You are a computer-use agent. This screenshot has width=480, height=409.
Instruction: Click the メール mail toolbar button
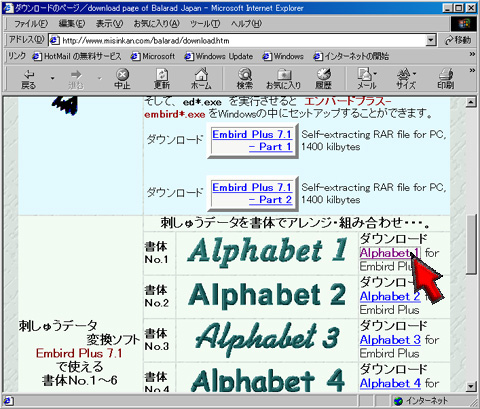click(367, 79)
